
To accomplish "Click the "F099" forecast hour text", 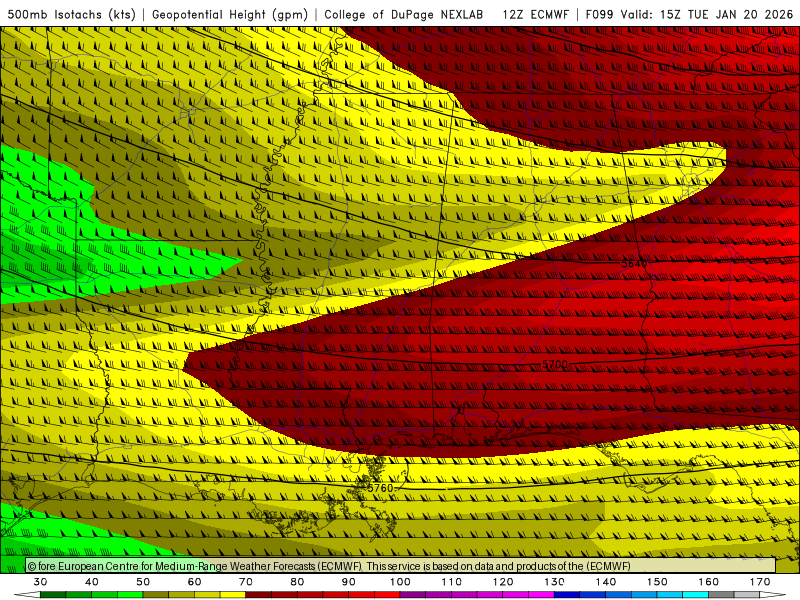I will 599,14.
